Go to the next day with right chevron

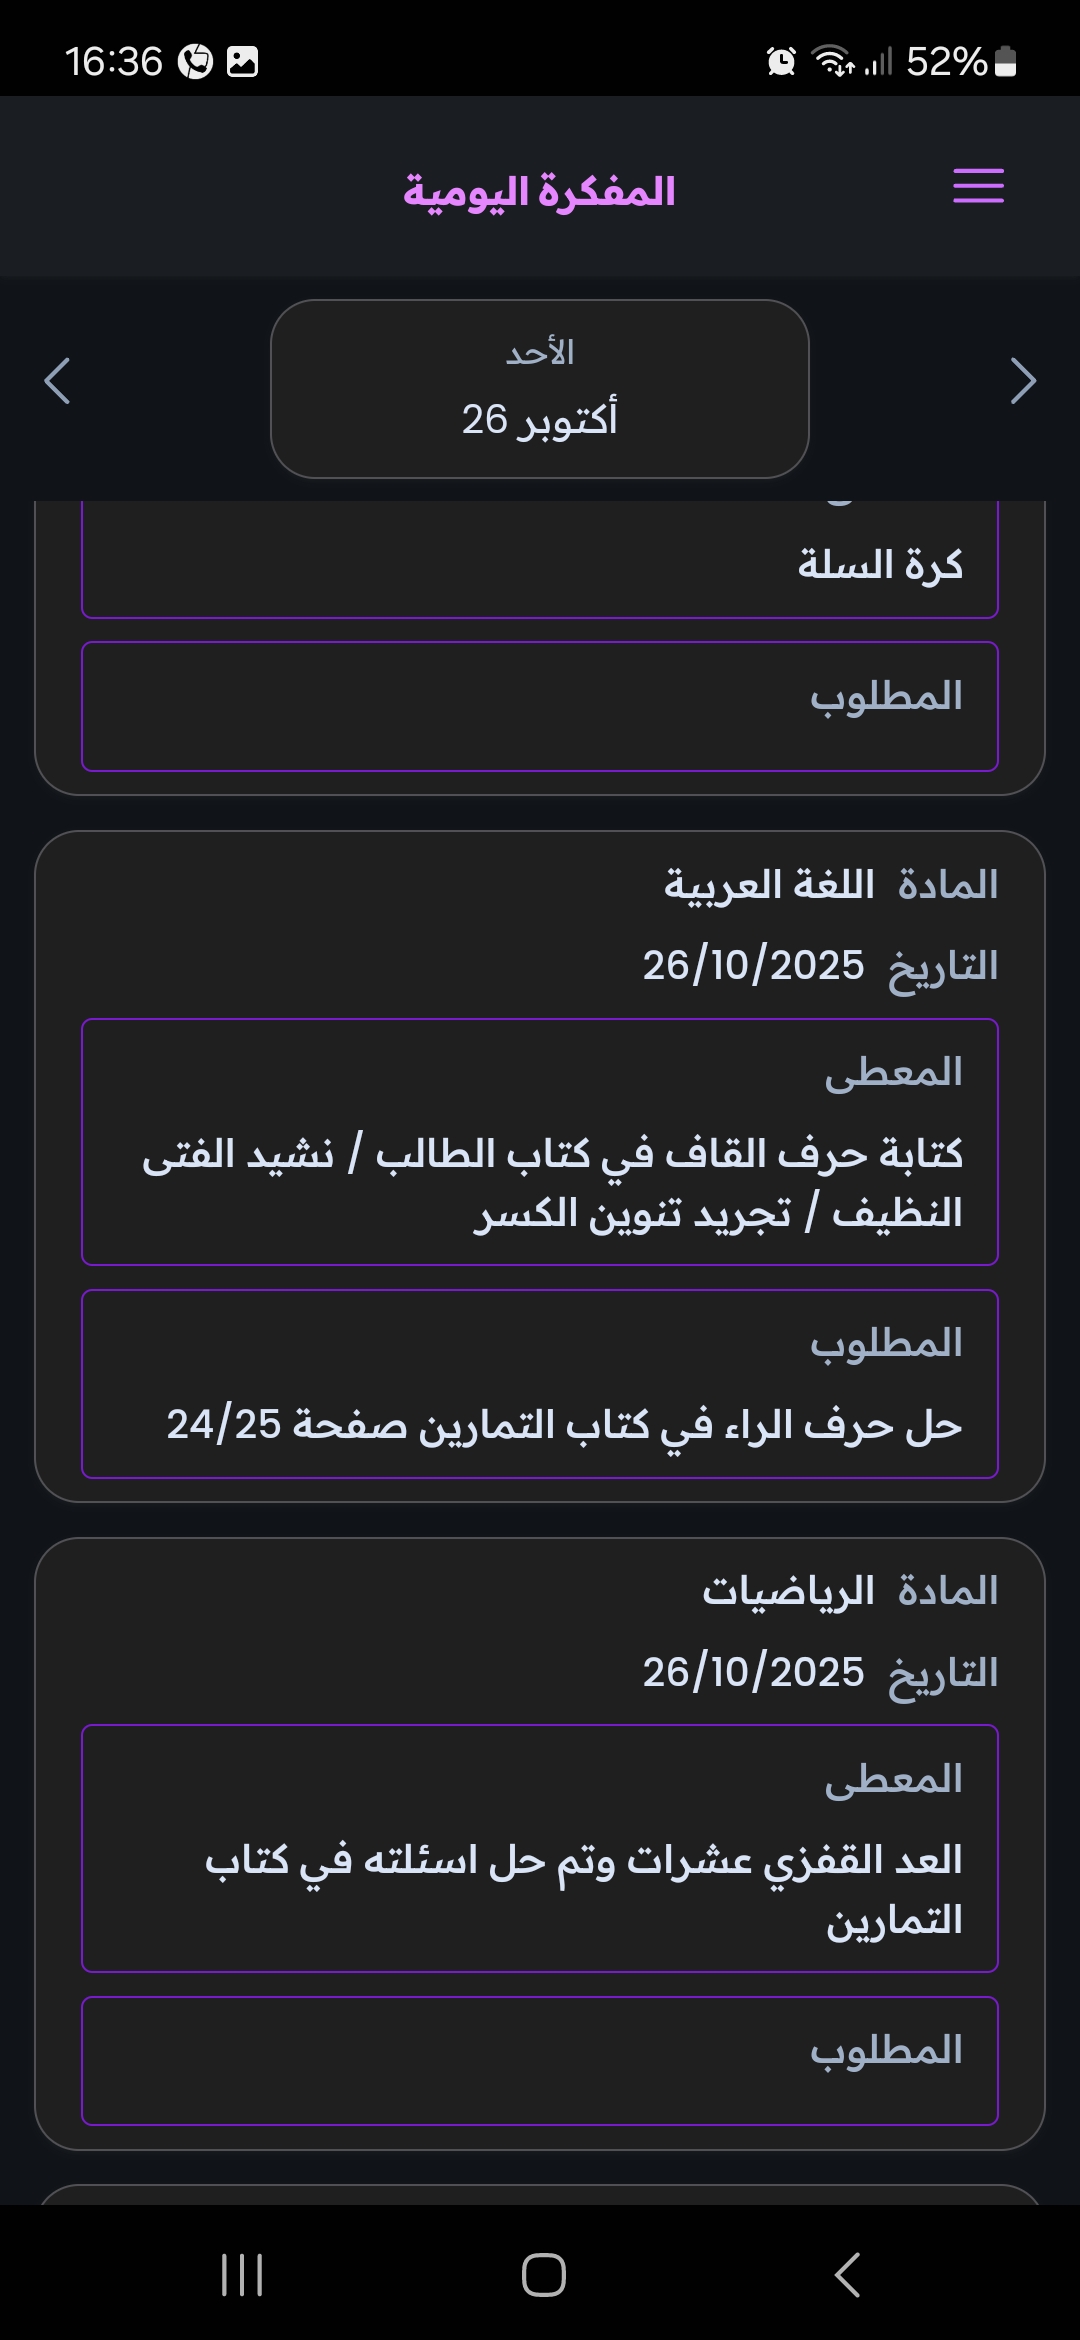1022,381
